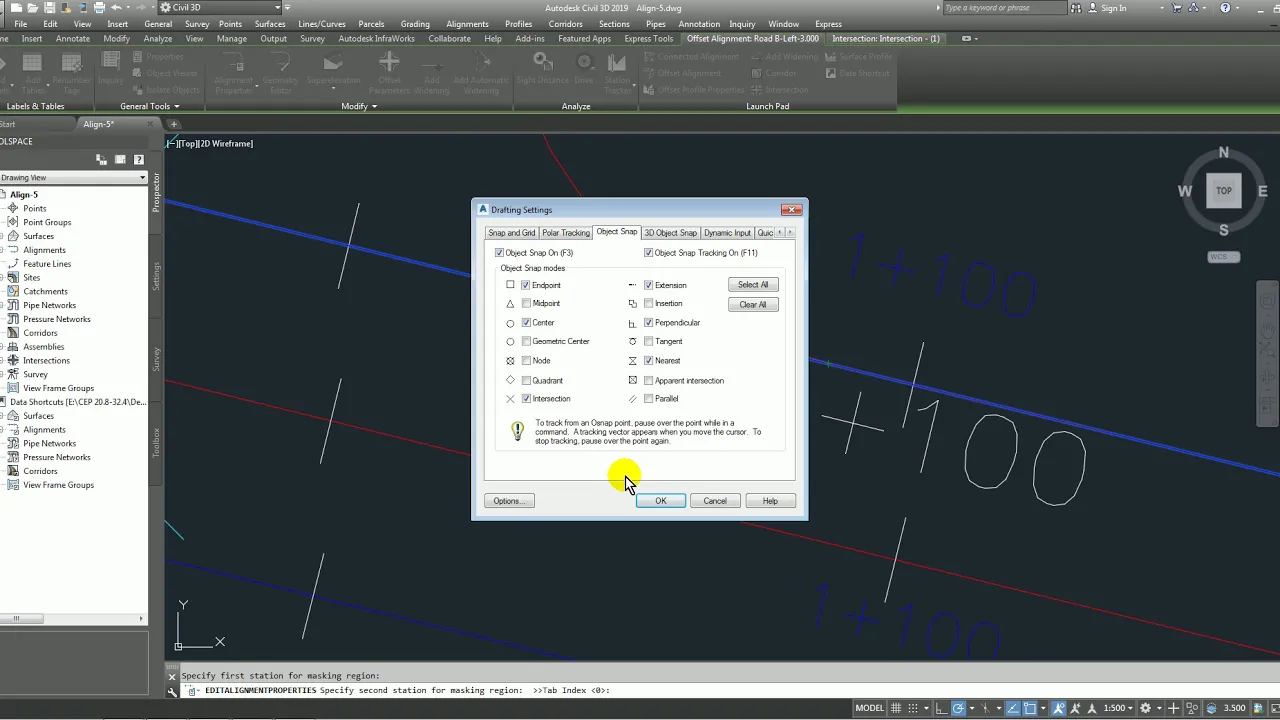This screenshot has width=1280, height=720.
Task: Enable the Tangent snap checkbox
Action: click(648, 341)
